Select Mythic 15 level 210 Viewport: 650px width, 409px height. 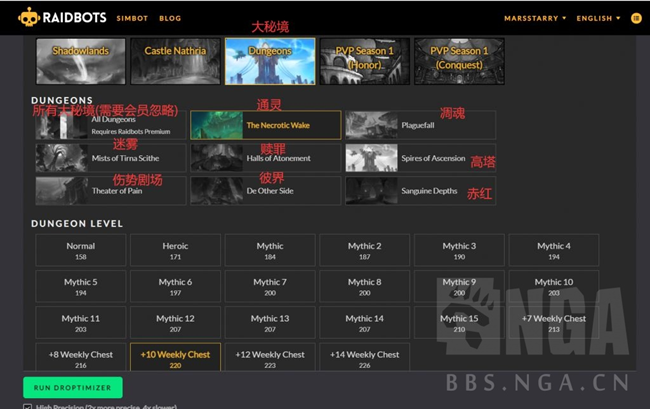coord(459,323)
